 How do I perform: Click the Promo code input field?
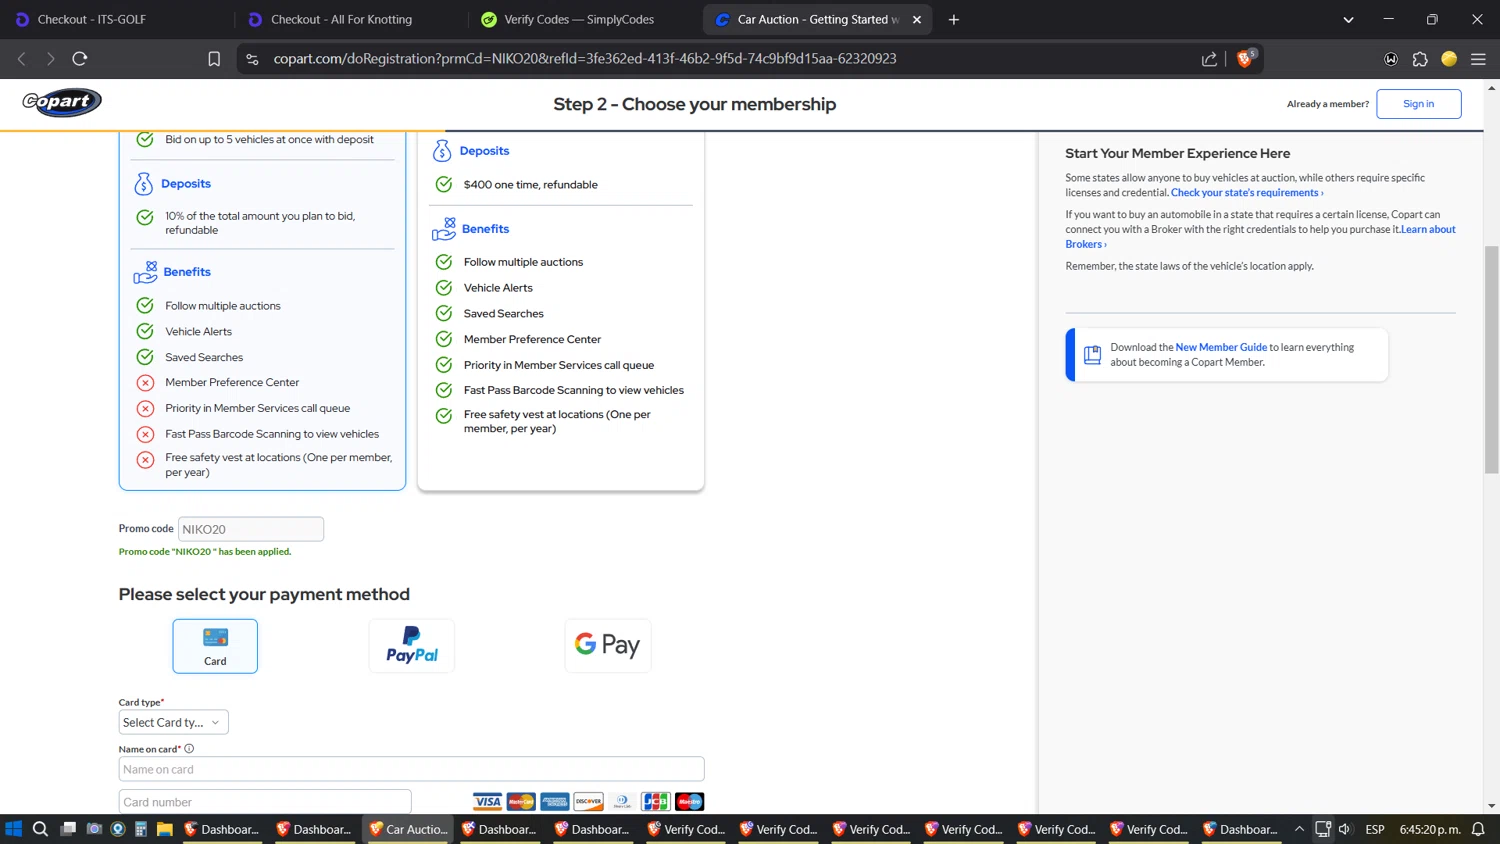[251, 529]
